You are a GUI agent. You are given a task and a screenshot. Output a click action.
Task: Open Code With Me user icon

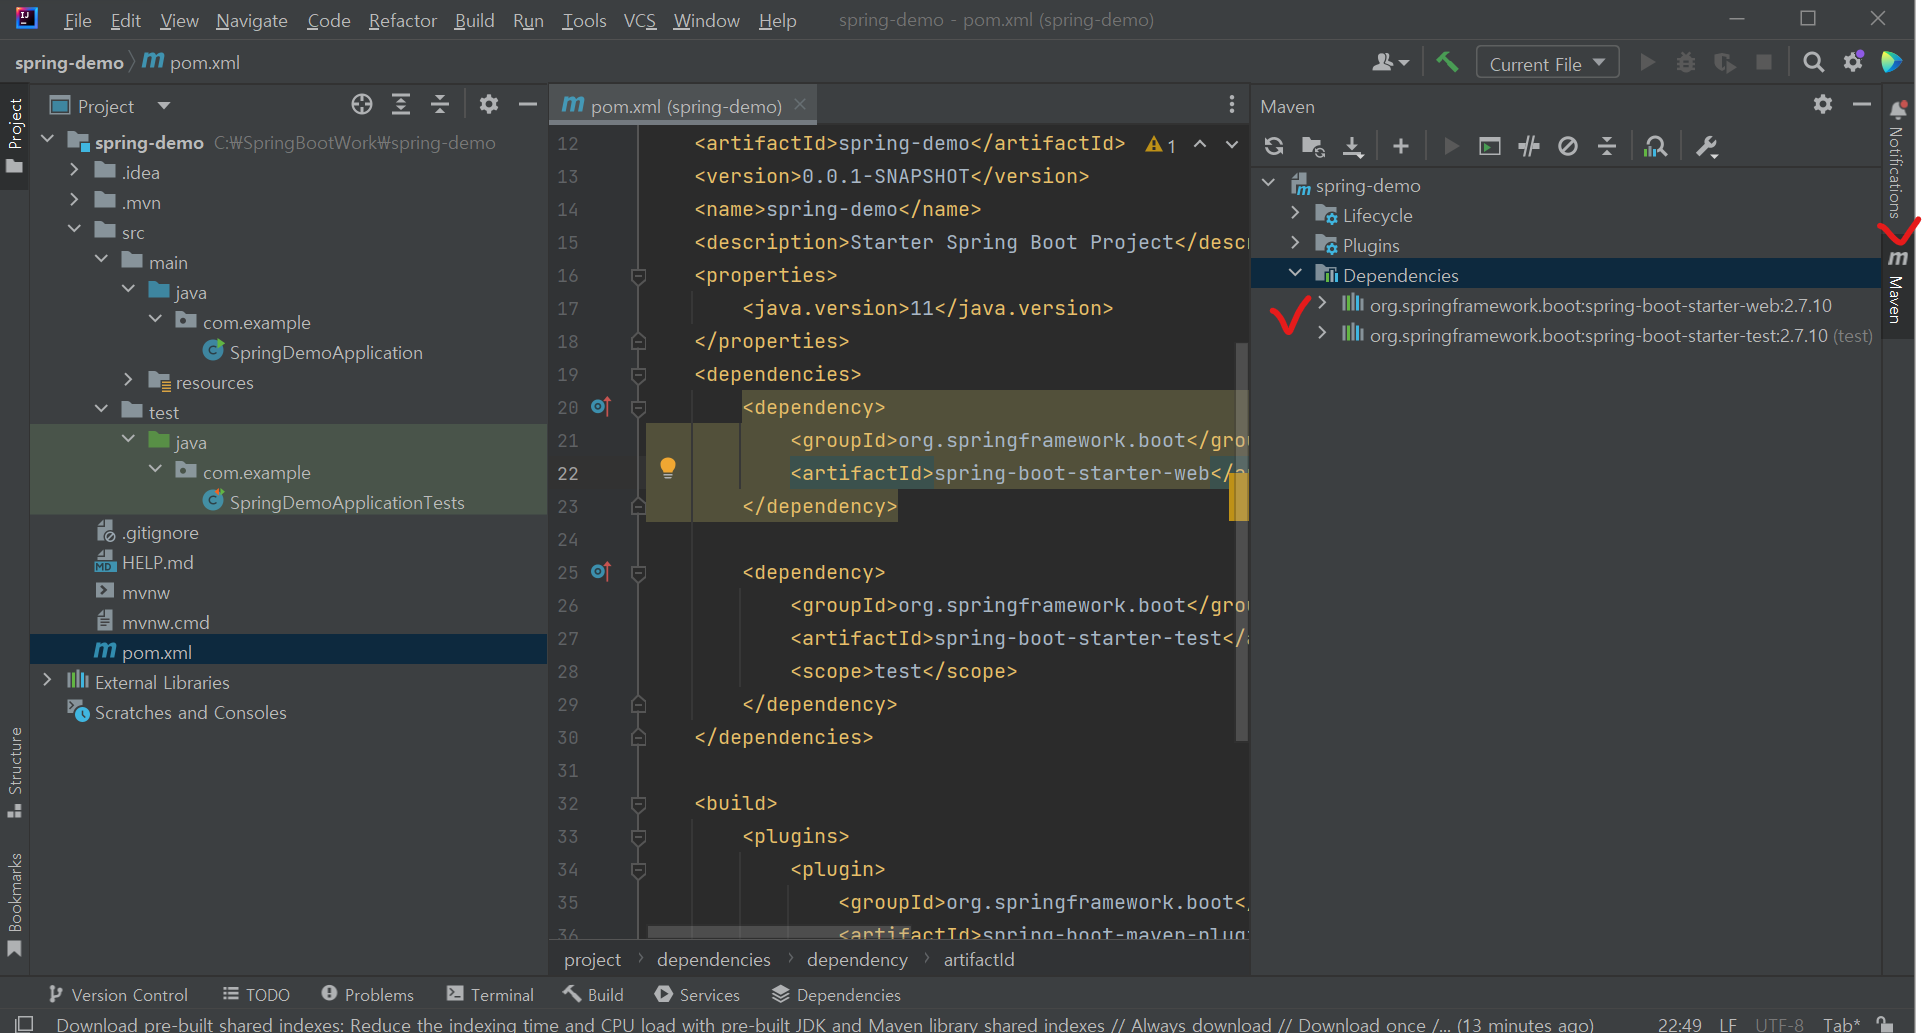(1390, 62)
